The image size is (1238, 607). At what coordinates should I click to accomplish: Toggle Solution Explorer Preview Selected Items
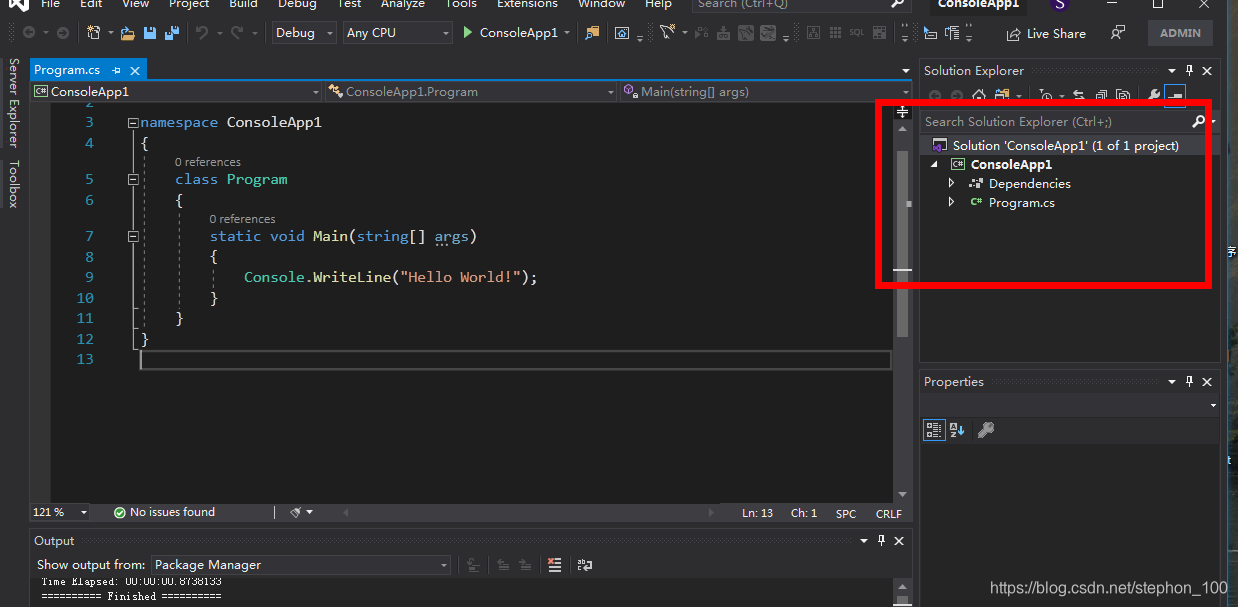pos(1175,95)
